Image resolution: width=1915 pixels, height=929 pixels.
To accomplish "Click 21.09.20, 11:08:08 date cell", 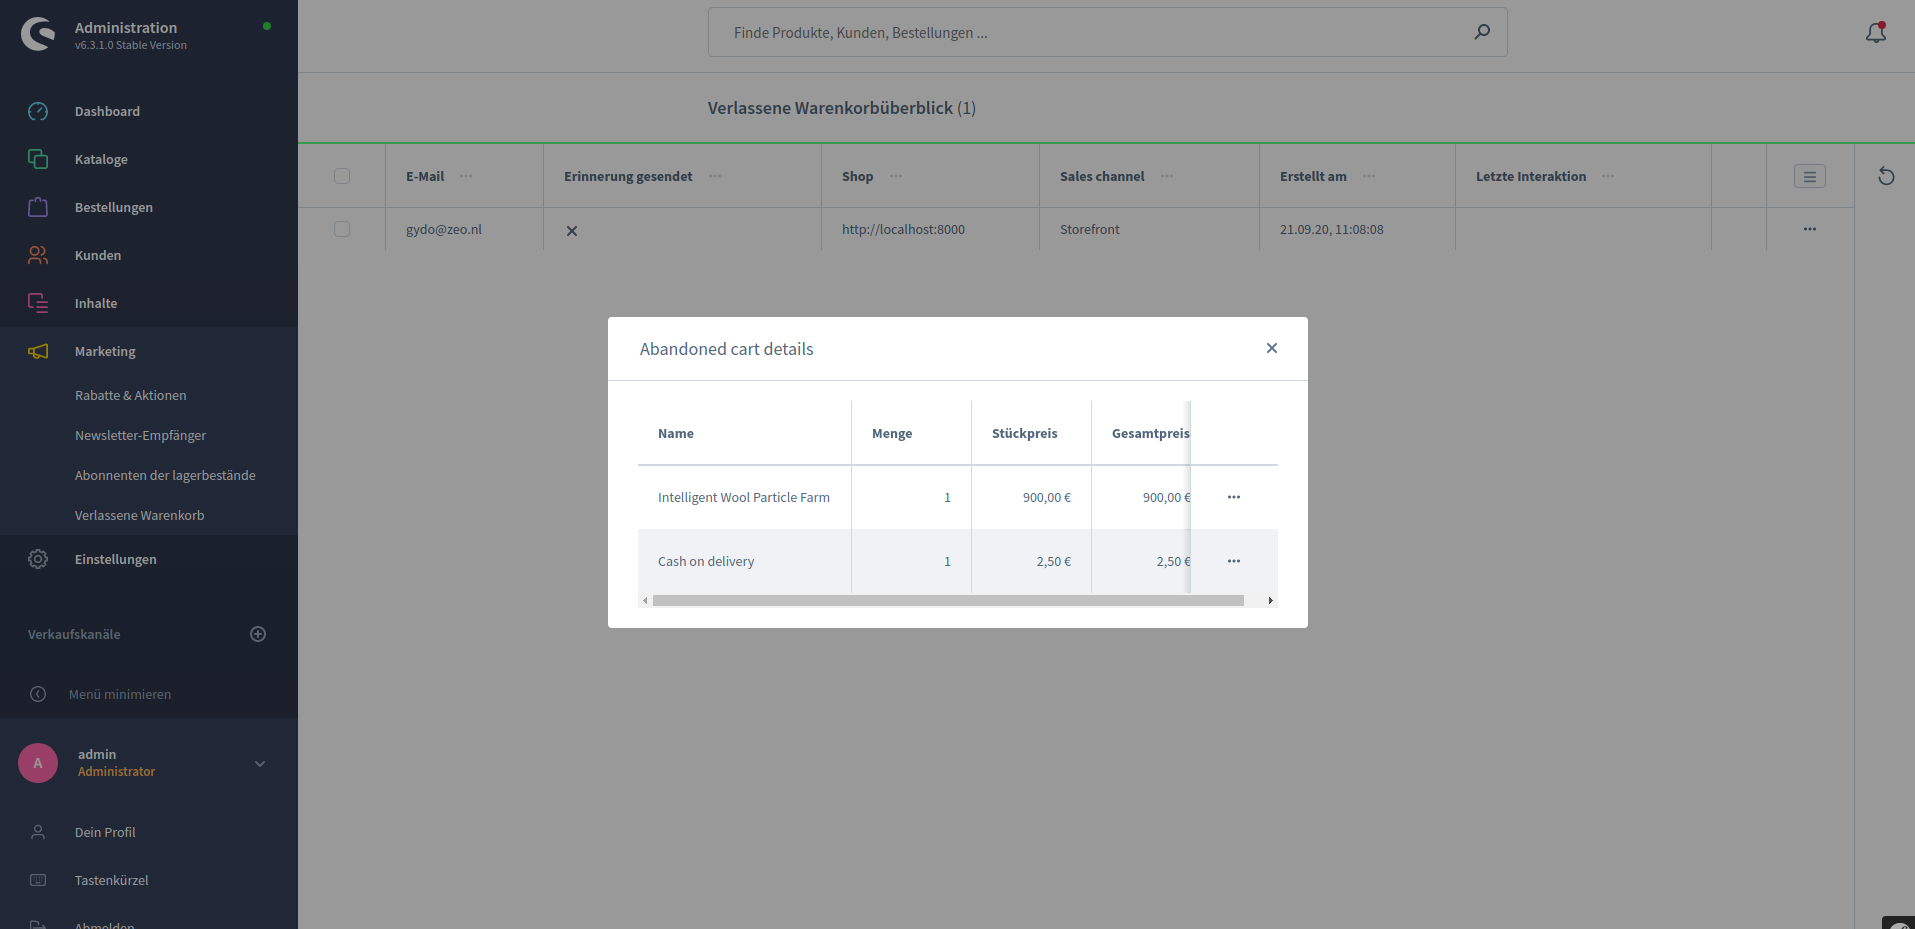I will [x=1332, y=229].
